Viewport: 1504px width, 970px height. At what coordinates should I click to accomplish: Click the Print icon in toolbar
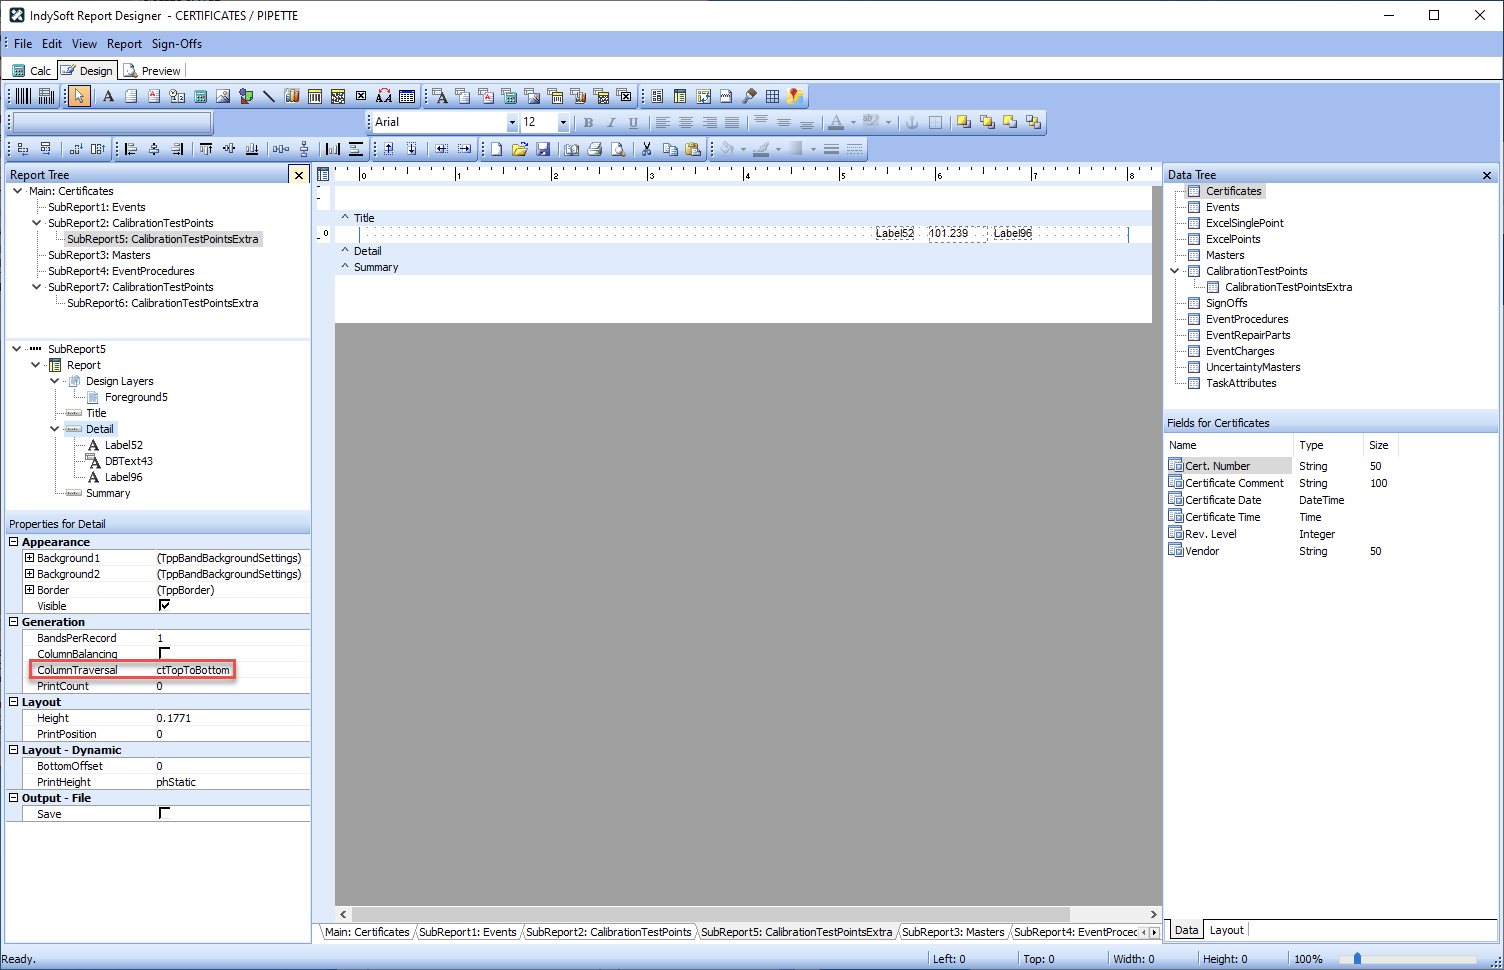pyautogui.click(x=595, y=149)
